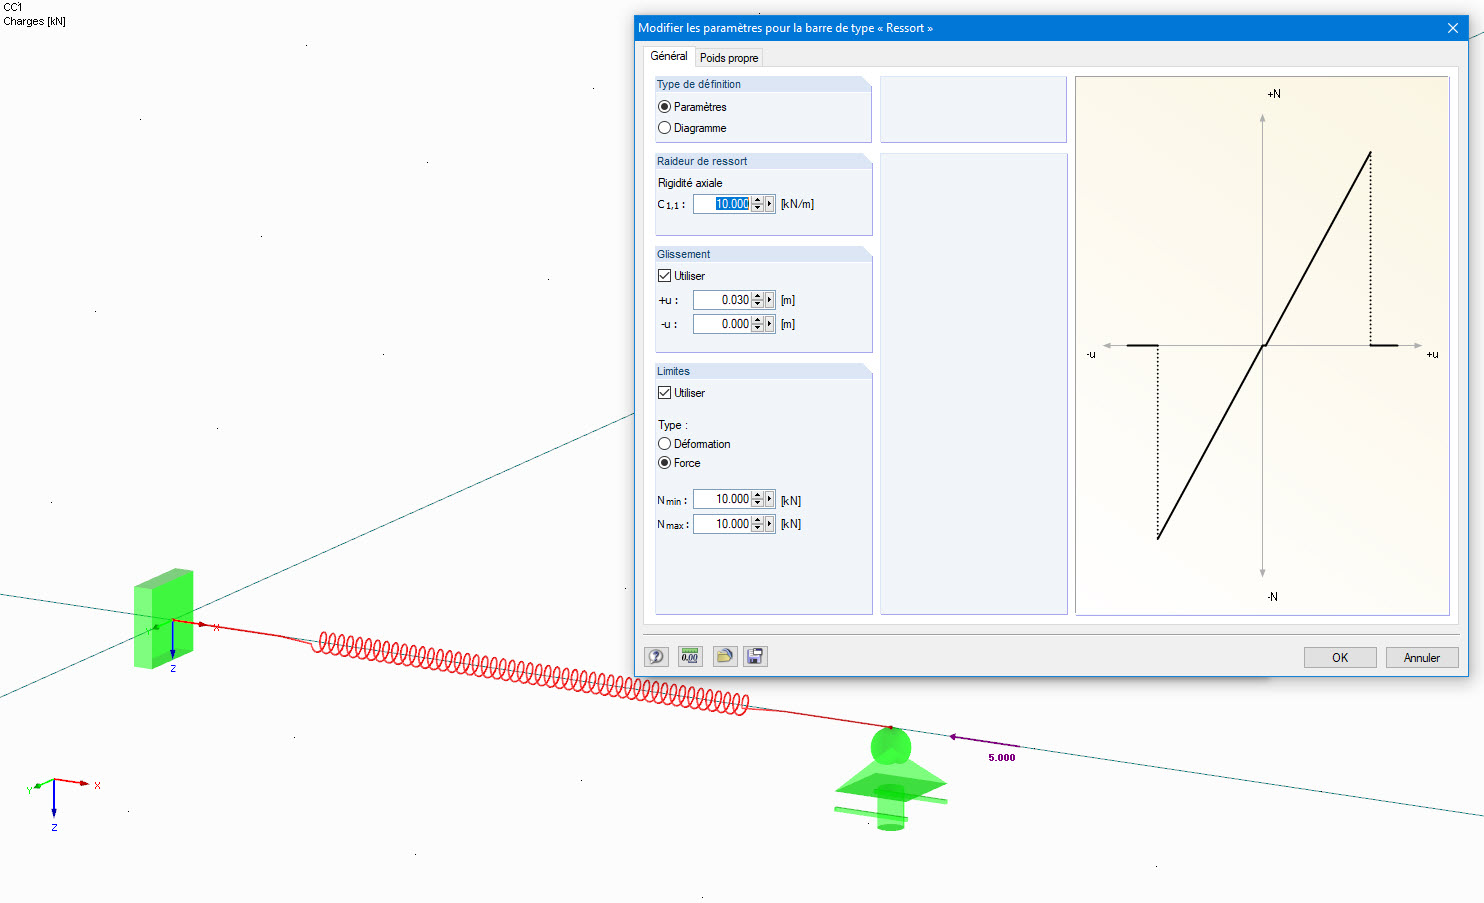The height and width of the screenshot is (903, 1484).
Task: Disable the Utiliser checkbox under Limites
Action: pos(665,392)
